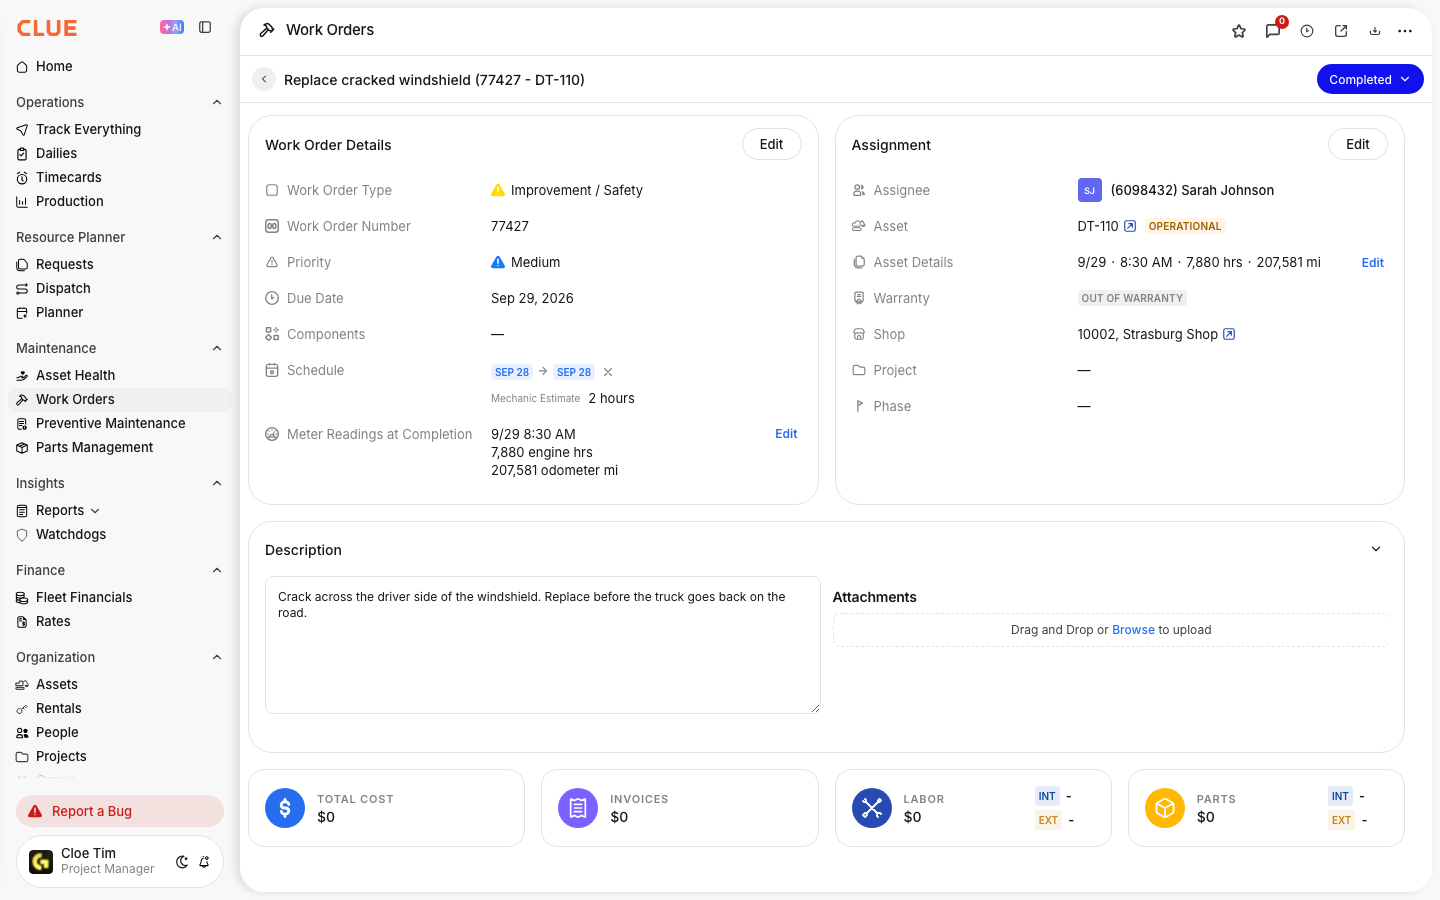The width and height of the screenshot is (1440, 900).
Task: Go back using the left chevron button
Action: coord(264,79)
